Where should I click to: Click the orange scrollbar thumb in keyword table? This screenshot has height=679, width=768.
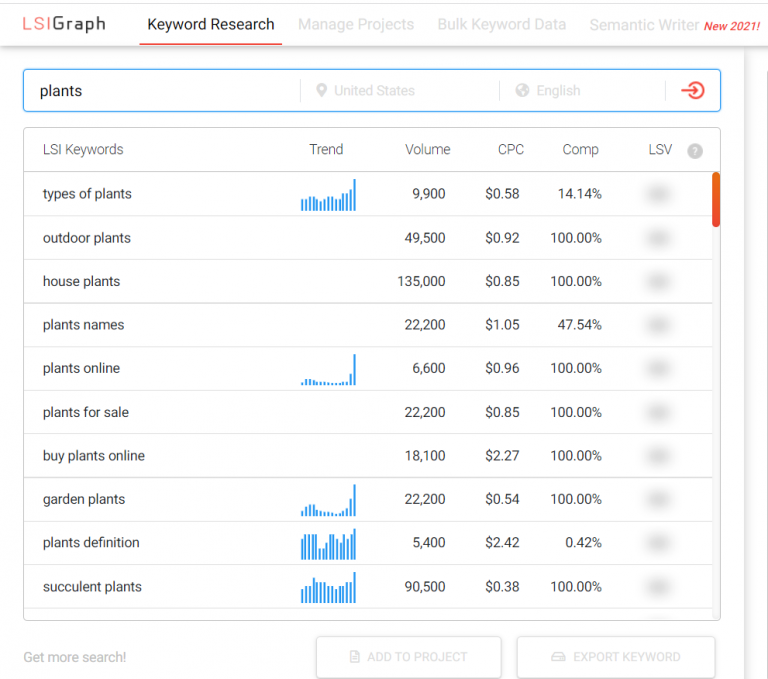(715, 199)
